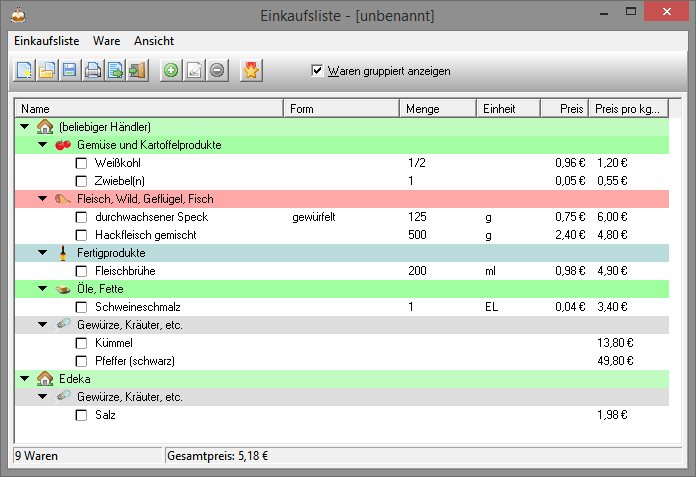Sort by the Menge column header
The height and width of the screenshot is (477, 696).
point(438,108)
